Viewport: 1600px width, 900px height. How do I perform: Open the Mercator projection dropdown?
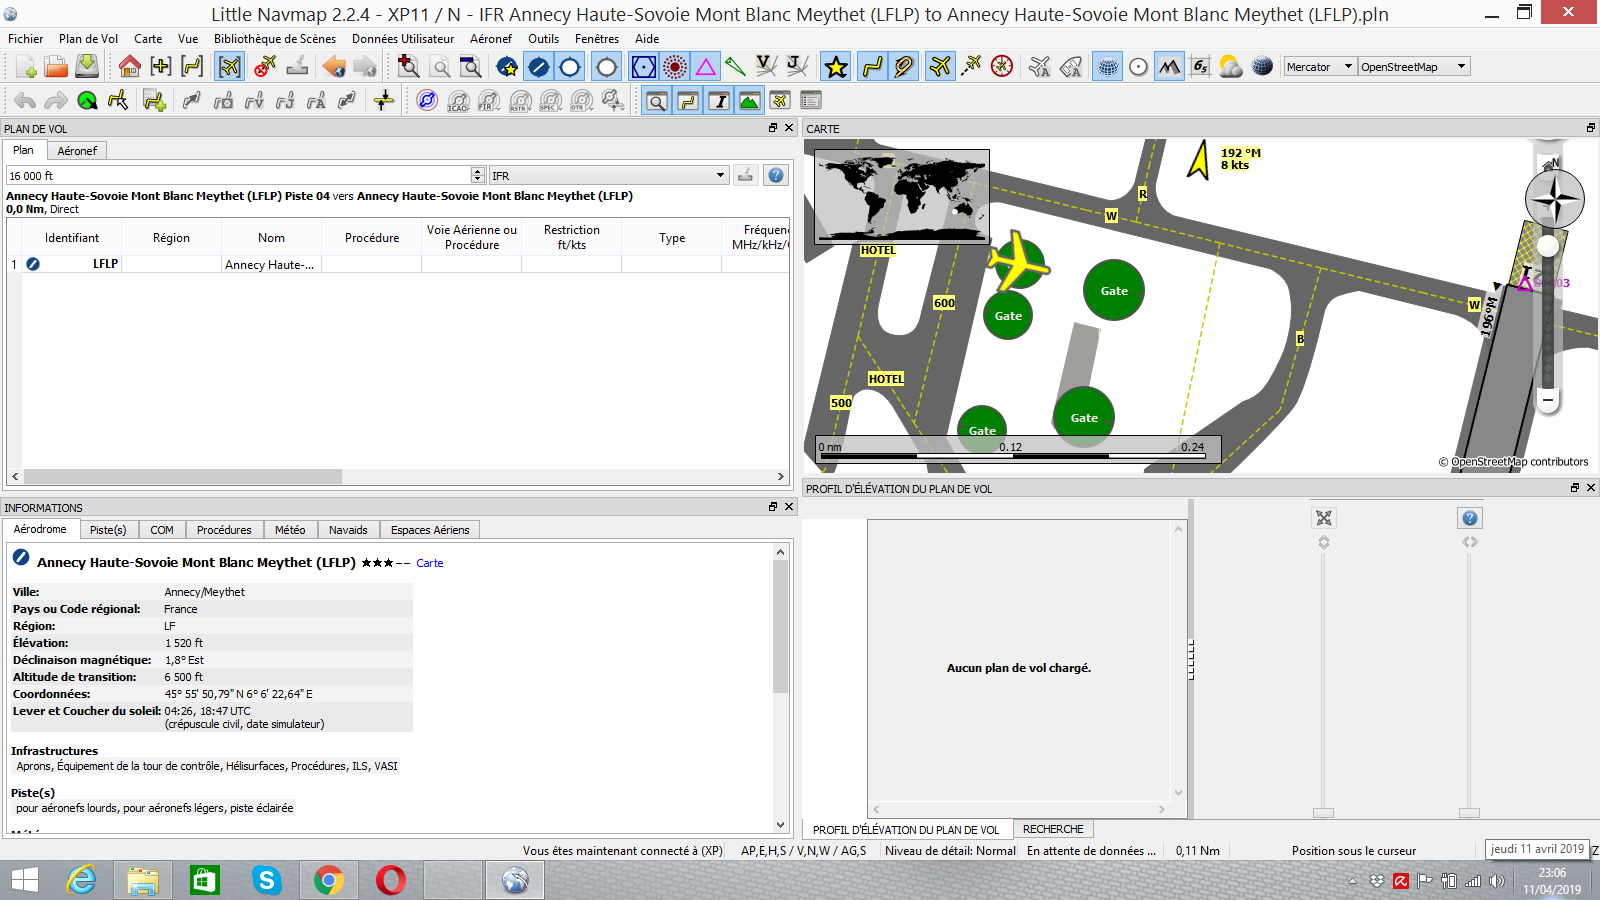coord(1319,67)
